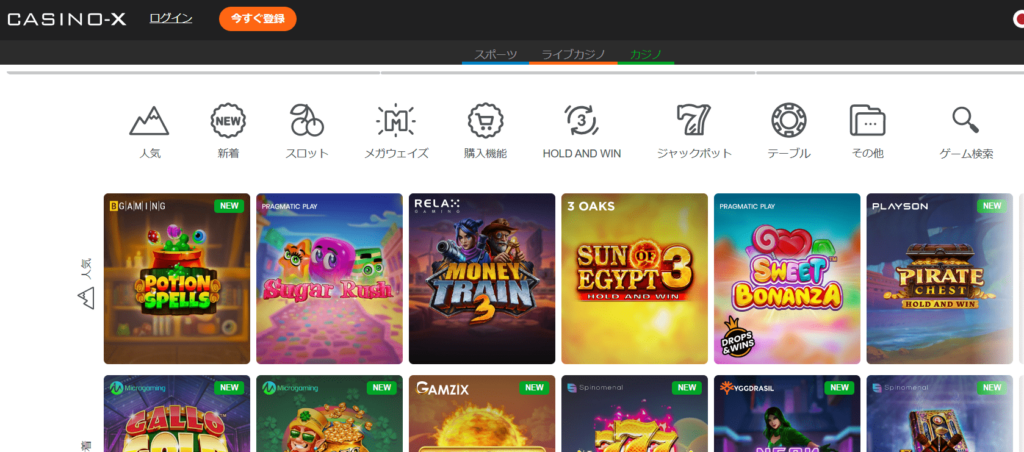This screenshot has height=452, width=1024.
Task: Open the Microgaming leprechaun game tile
Action: point(329,413)
